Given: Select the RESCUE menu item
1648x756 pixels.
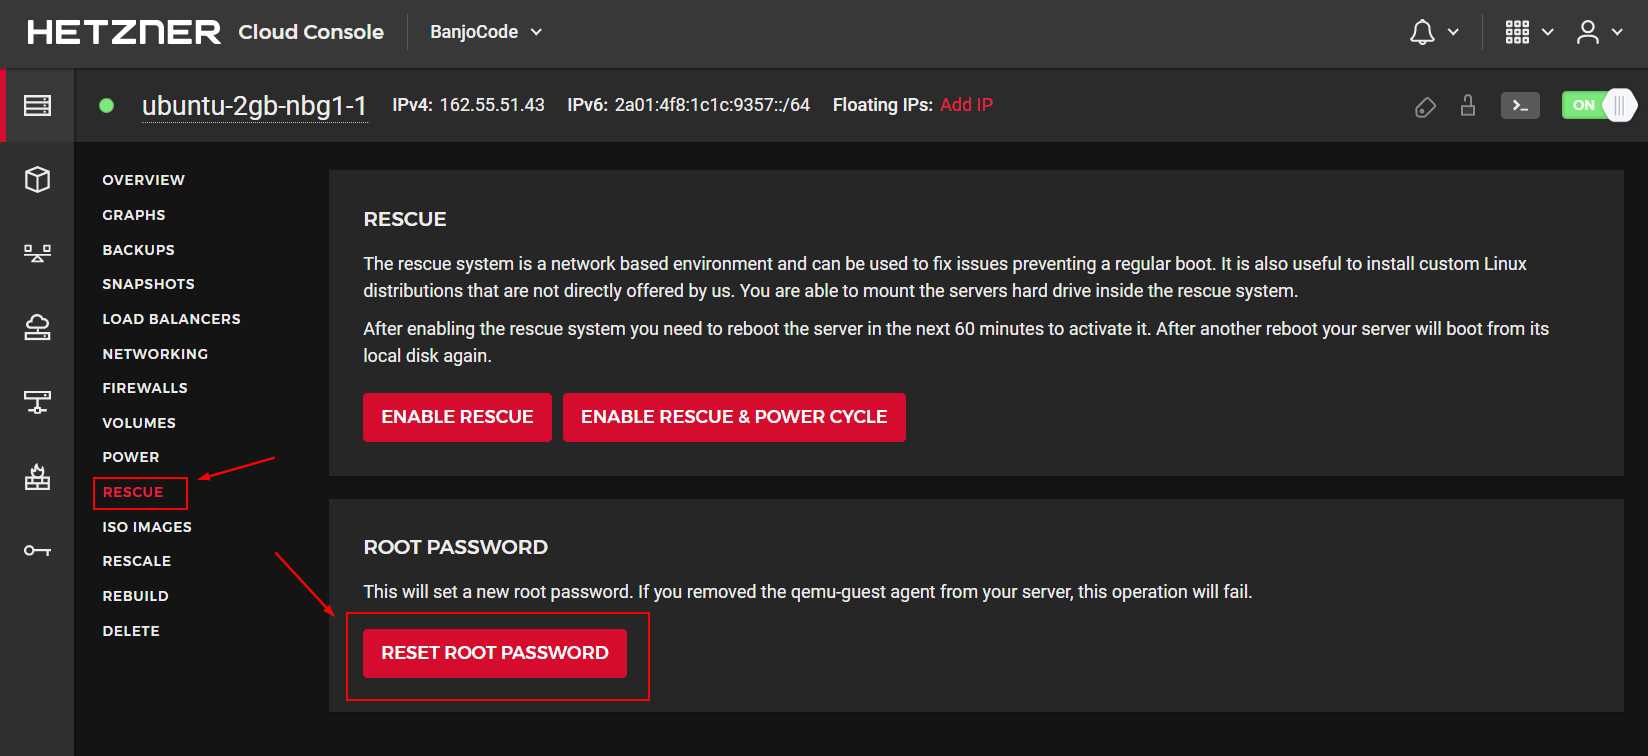Looking at the screenshot, I should (133, 492).
